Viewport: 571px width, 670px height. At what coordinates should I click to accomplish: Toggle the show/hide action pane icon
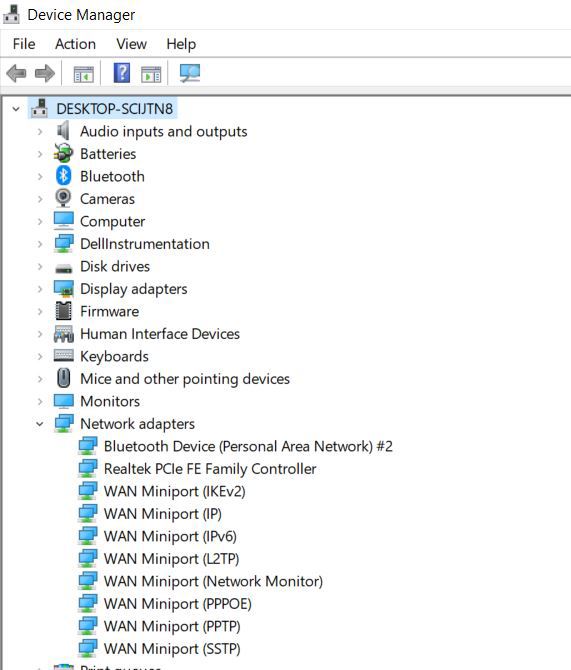pyautogui.click(x=151, y=74)
